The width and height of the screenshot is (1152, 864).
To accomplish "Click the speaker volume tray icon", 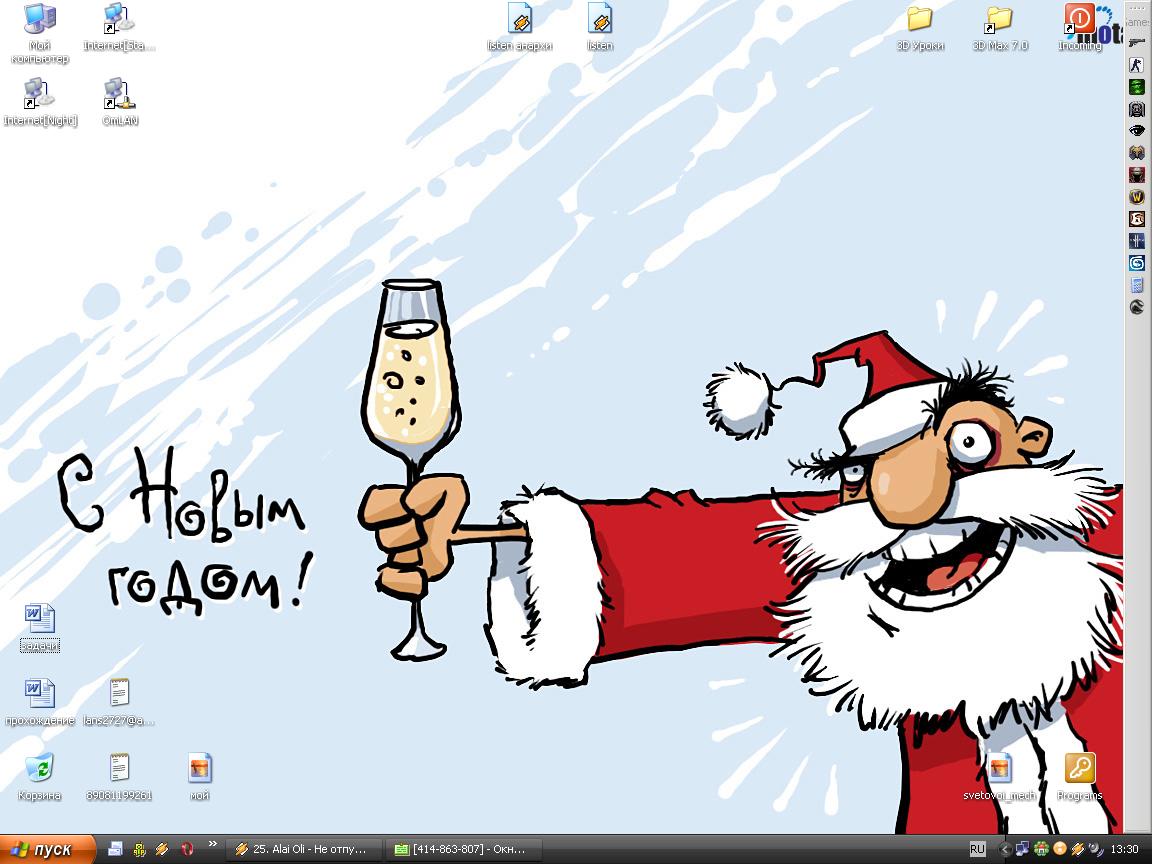I will coord(1096,849).
